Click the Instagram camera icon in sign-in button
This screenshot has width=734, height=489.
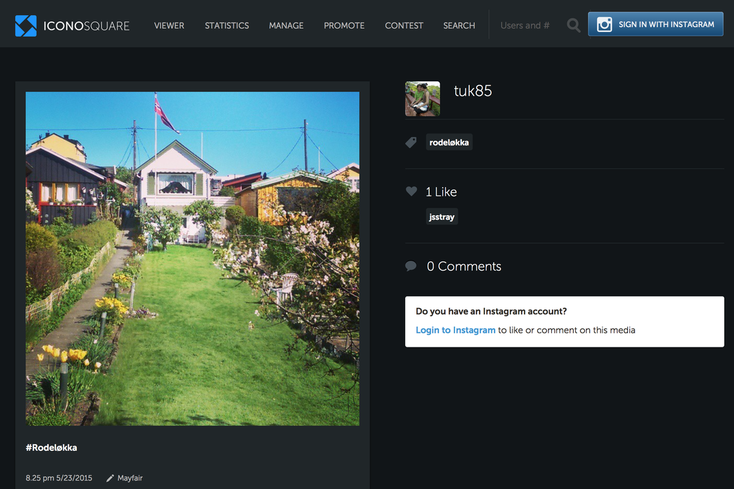pyautogui.click(x=604, y=24)
